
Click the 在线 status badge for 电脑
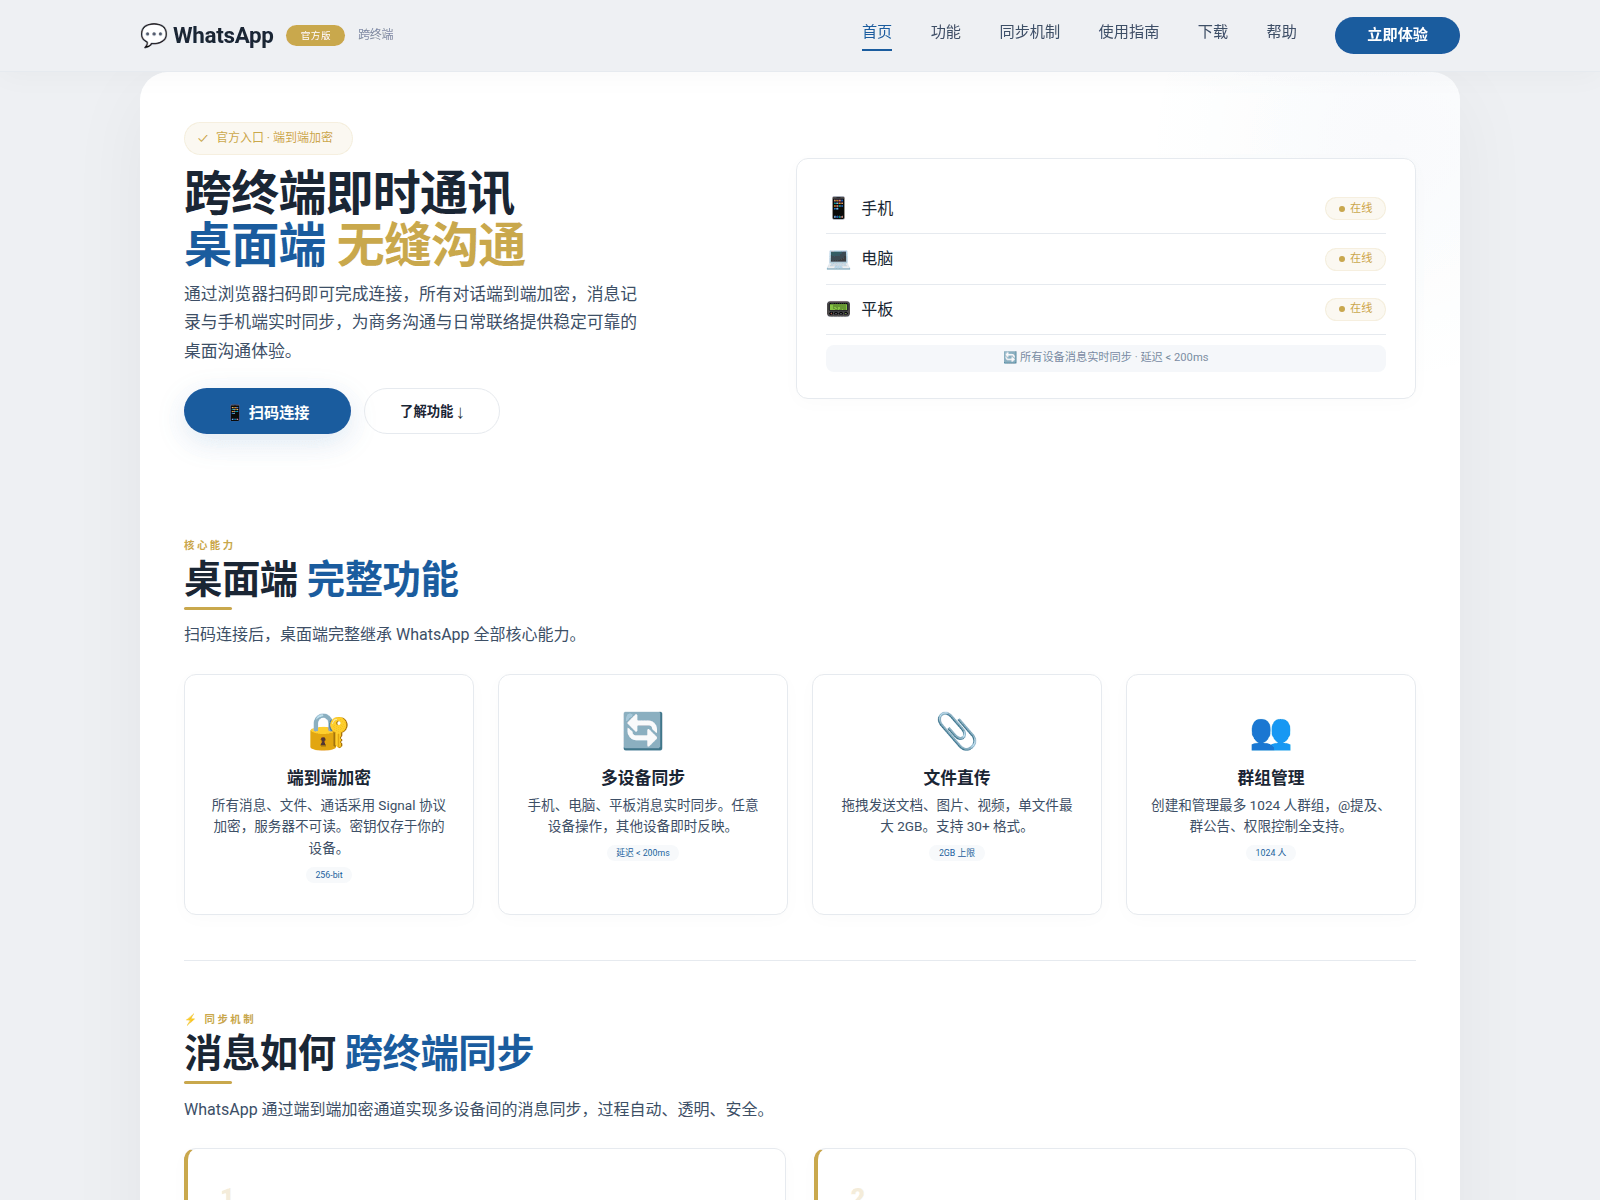coord(1355,258)
